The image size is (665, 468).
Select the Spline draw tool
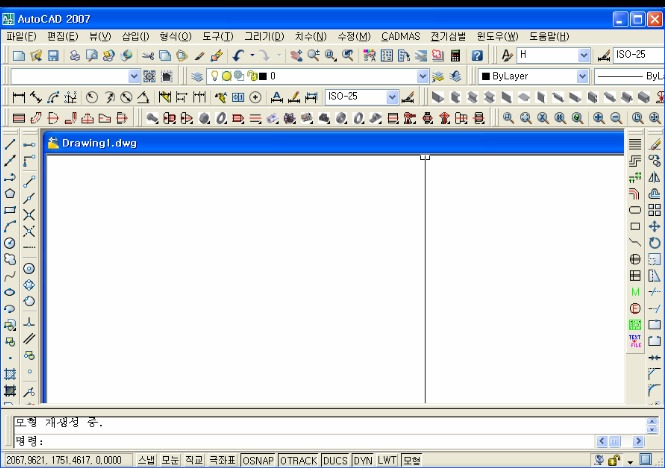tap(10, 276)
